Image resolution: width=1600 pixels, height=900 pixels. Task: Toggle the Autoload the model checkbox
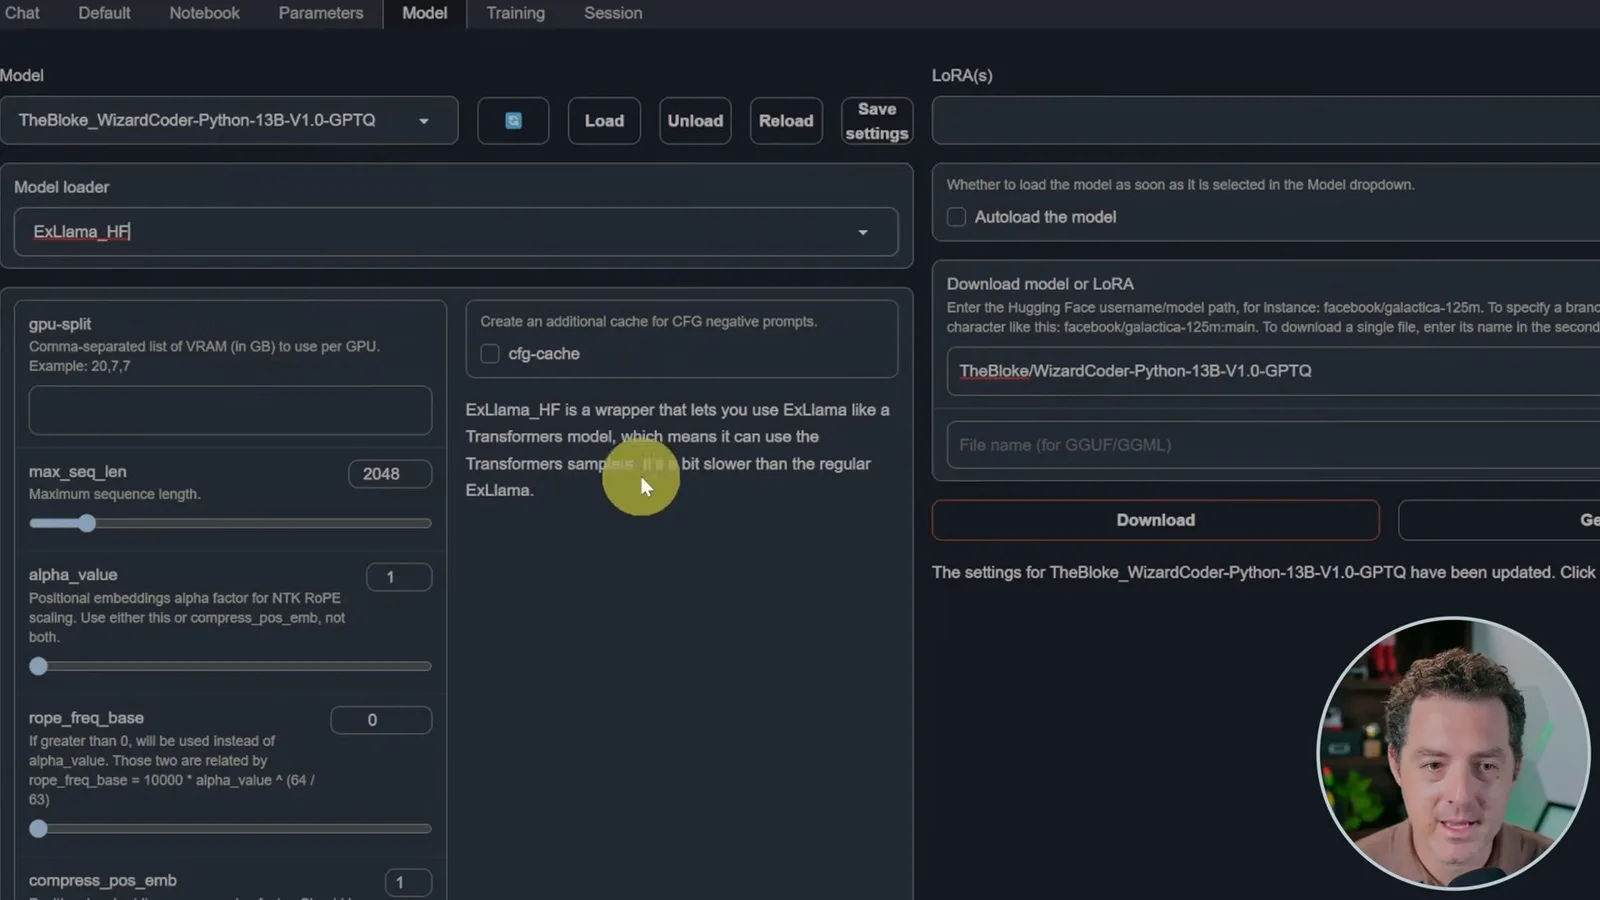[x=956, y=217]
